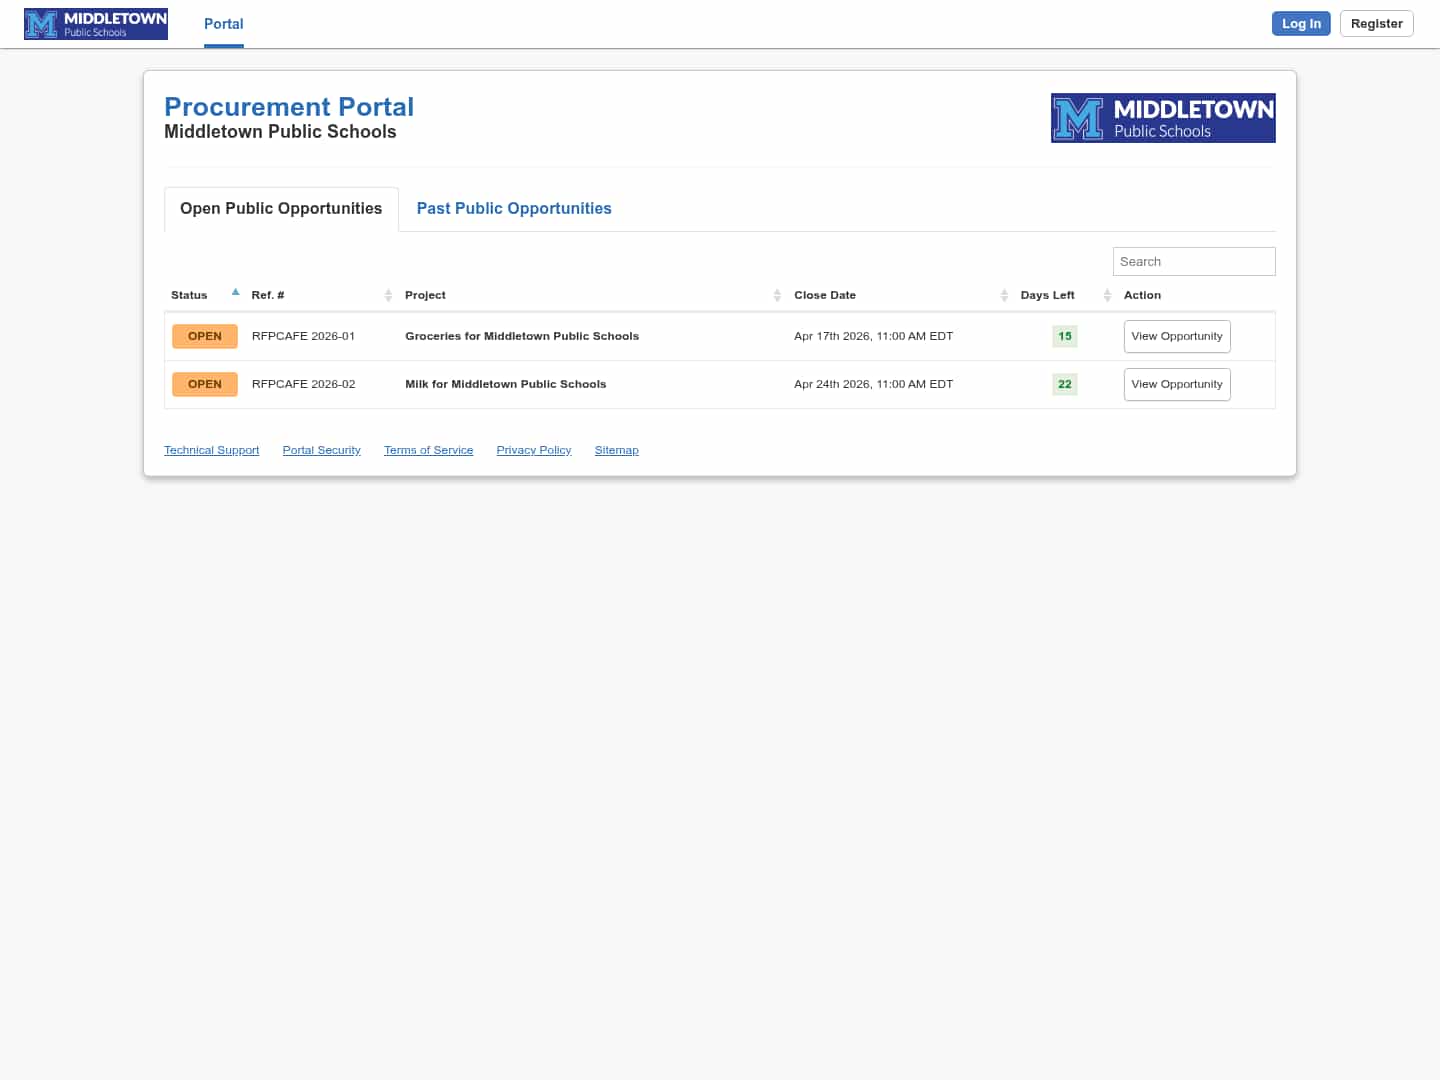
Task: Click the 22 days left badge
Action: click(x=1064, y=384)
